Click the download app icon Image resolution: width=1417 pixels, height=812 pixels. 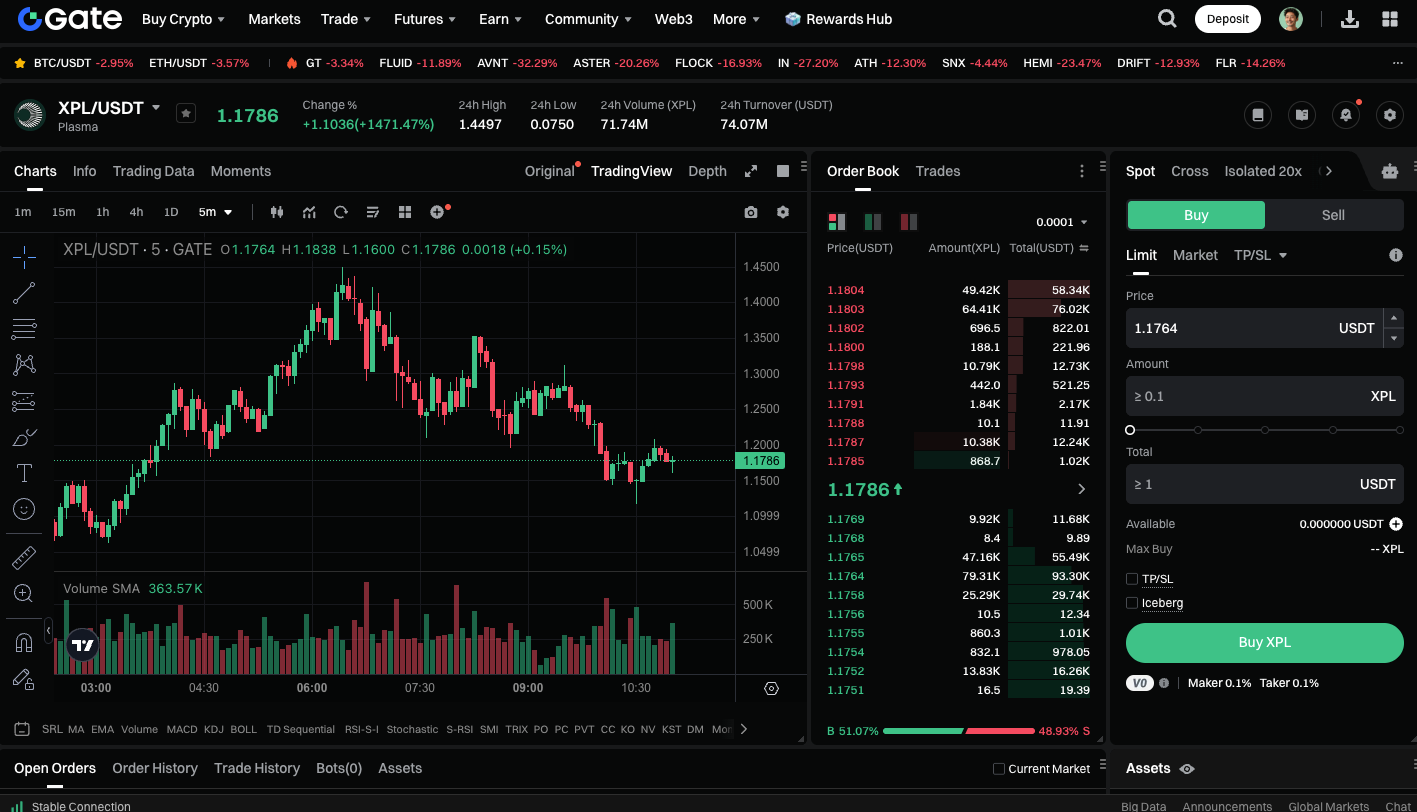[x=1350, y=19]
